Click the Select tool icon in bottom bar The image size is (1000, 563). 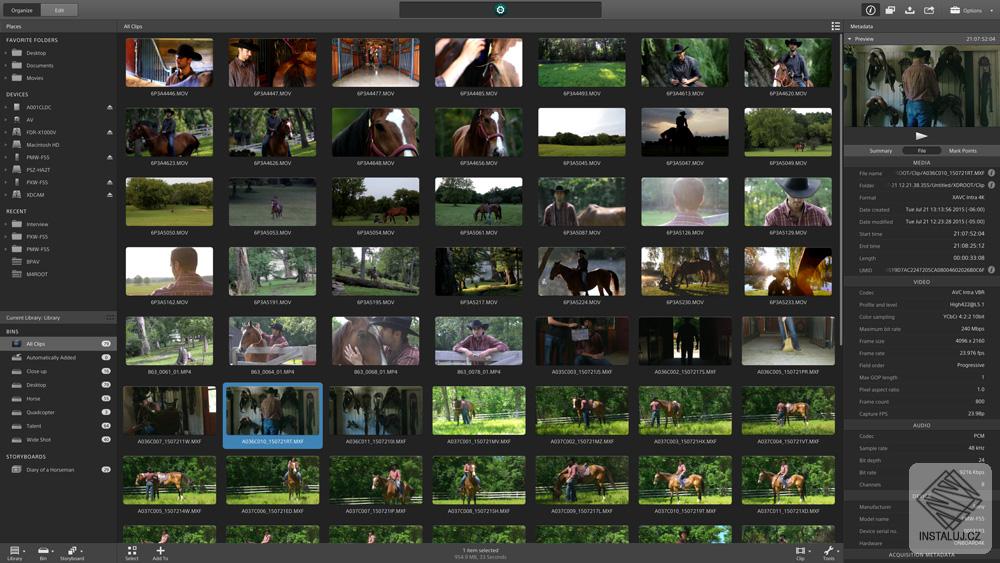(132, 553)
